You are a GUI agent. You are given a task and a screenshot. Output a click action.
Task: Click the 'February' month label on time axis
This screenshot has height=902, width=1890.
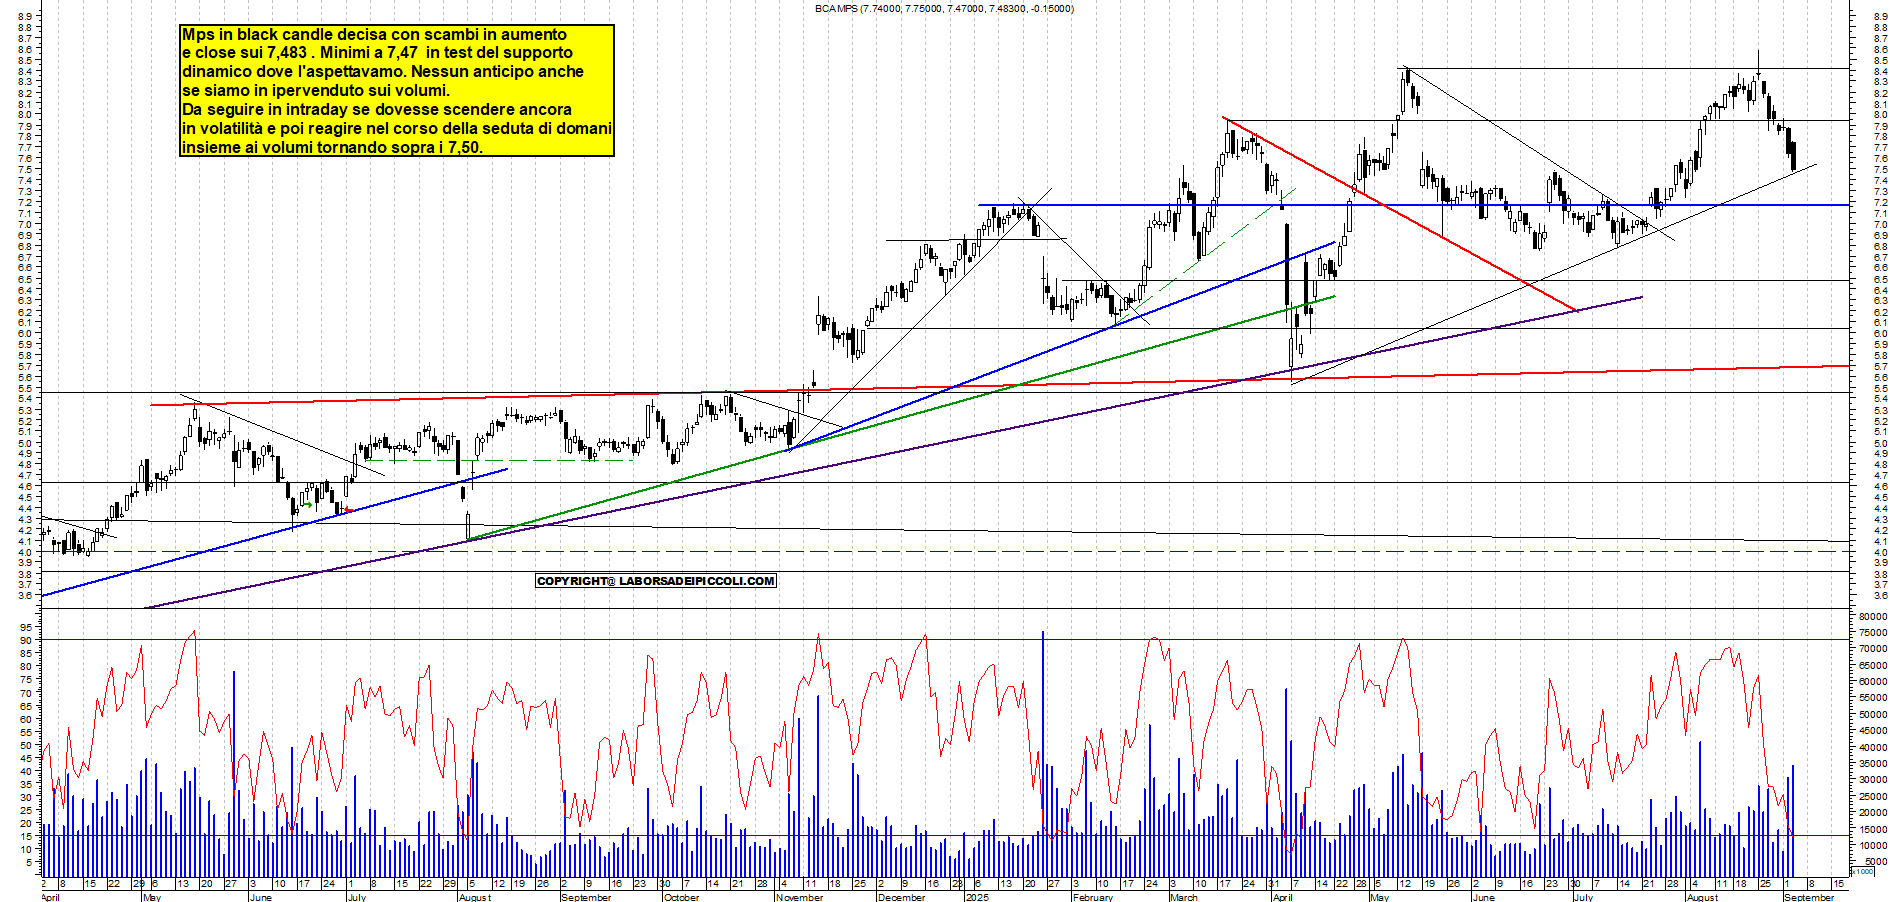coord(1093,897)
